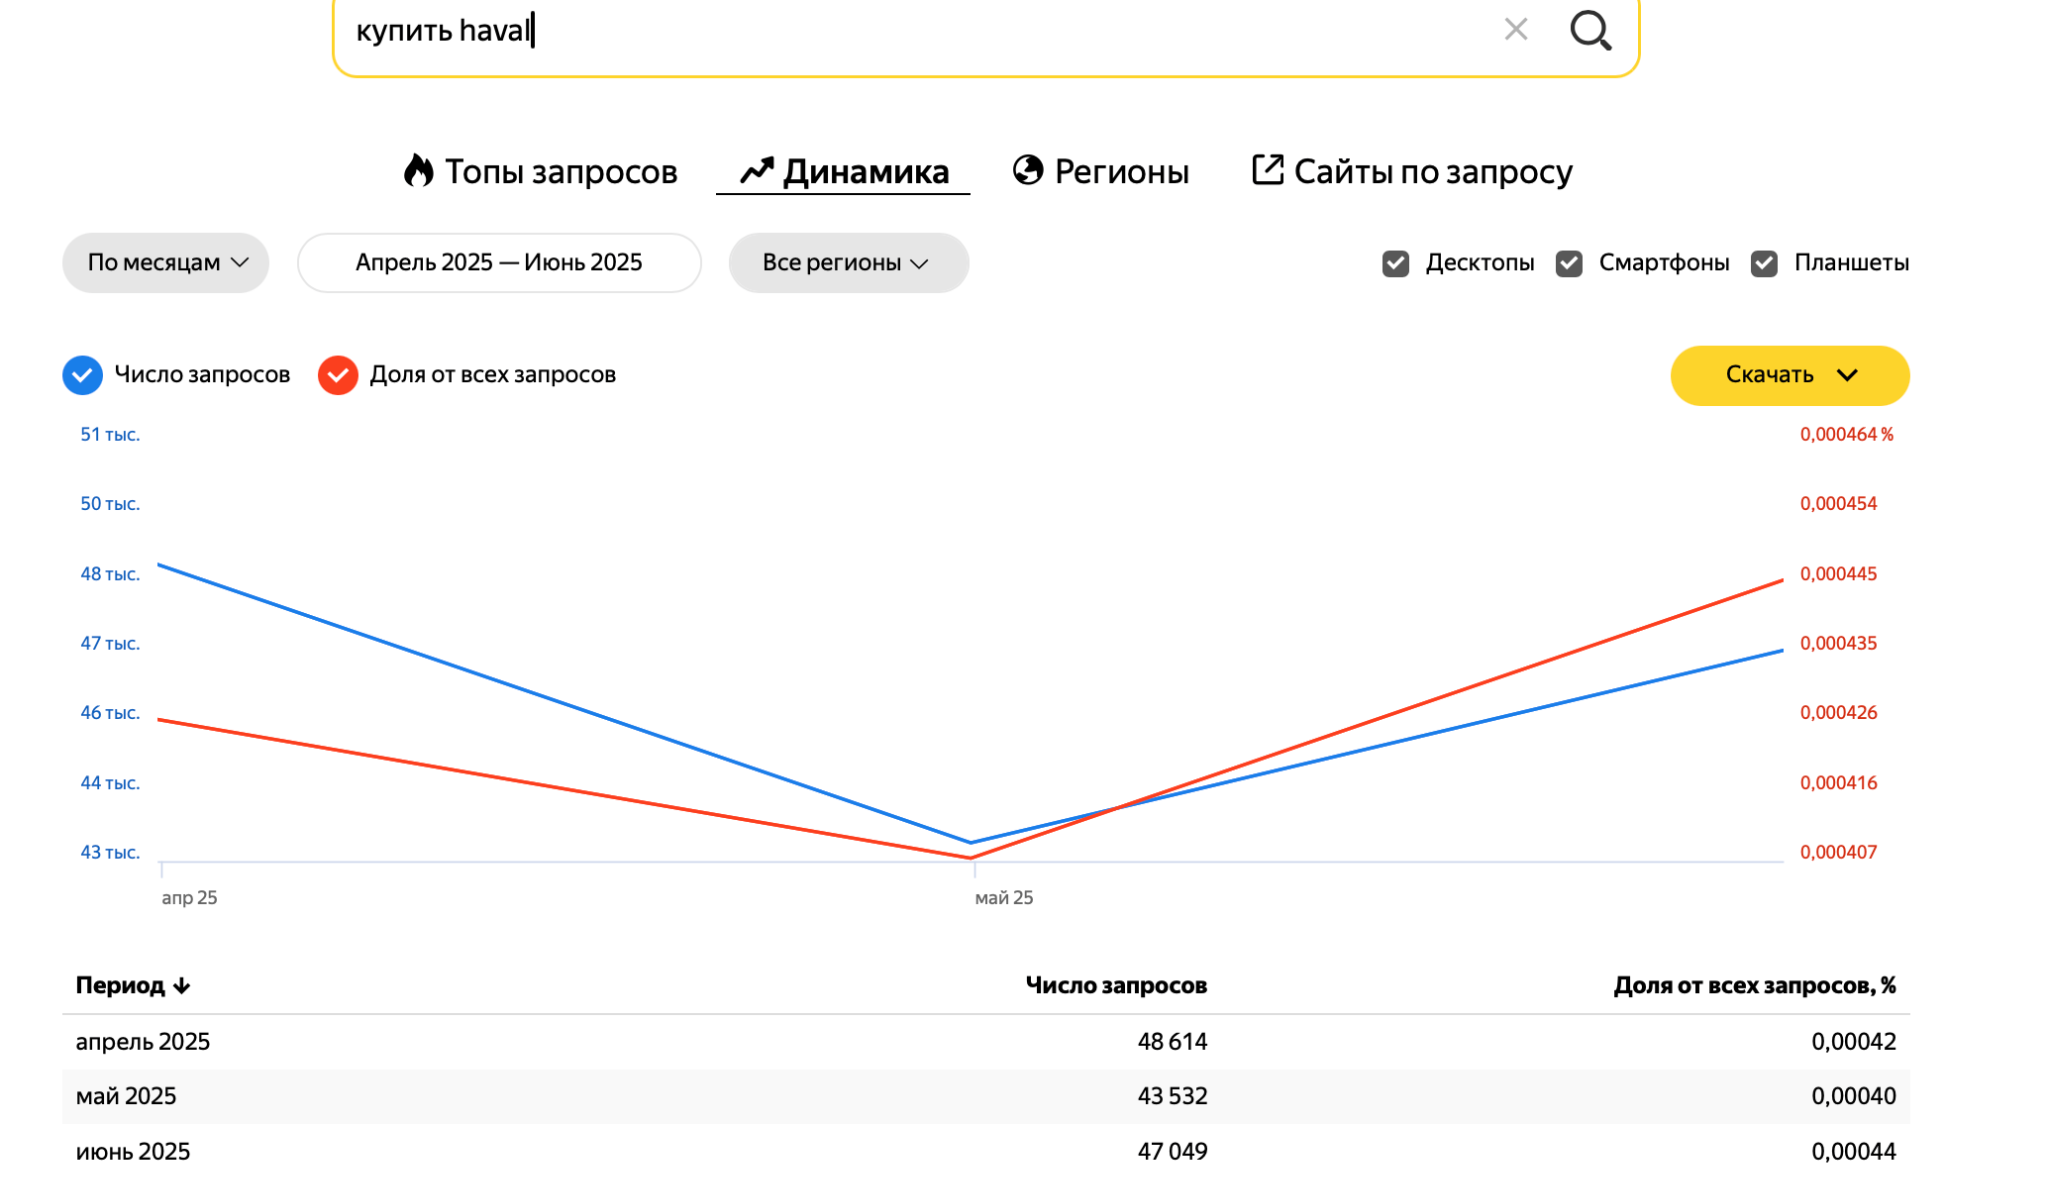Viewport: 2048px width, 1192px height.
Task: Select the май 2025 table row
Action: pos(986,1096)
